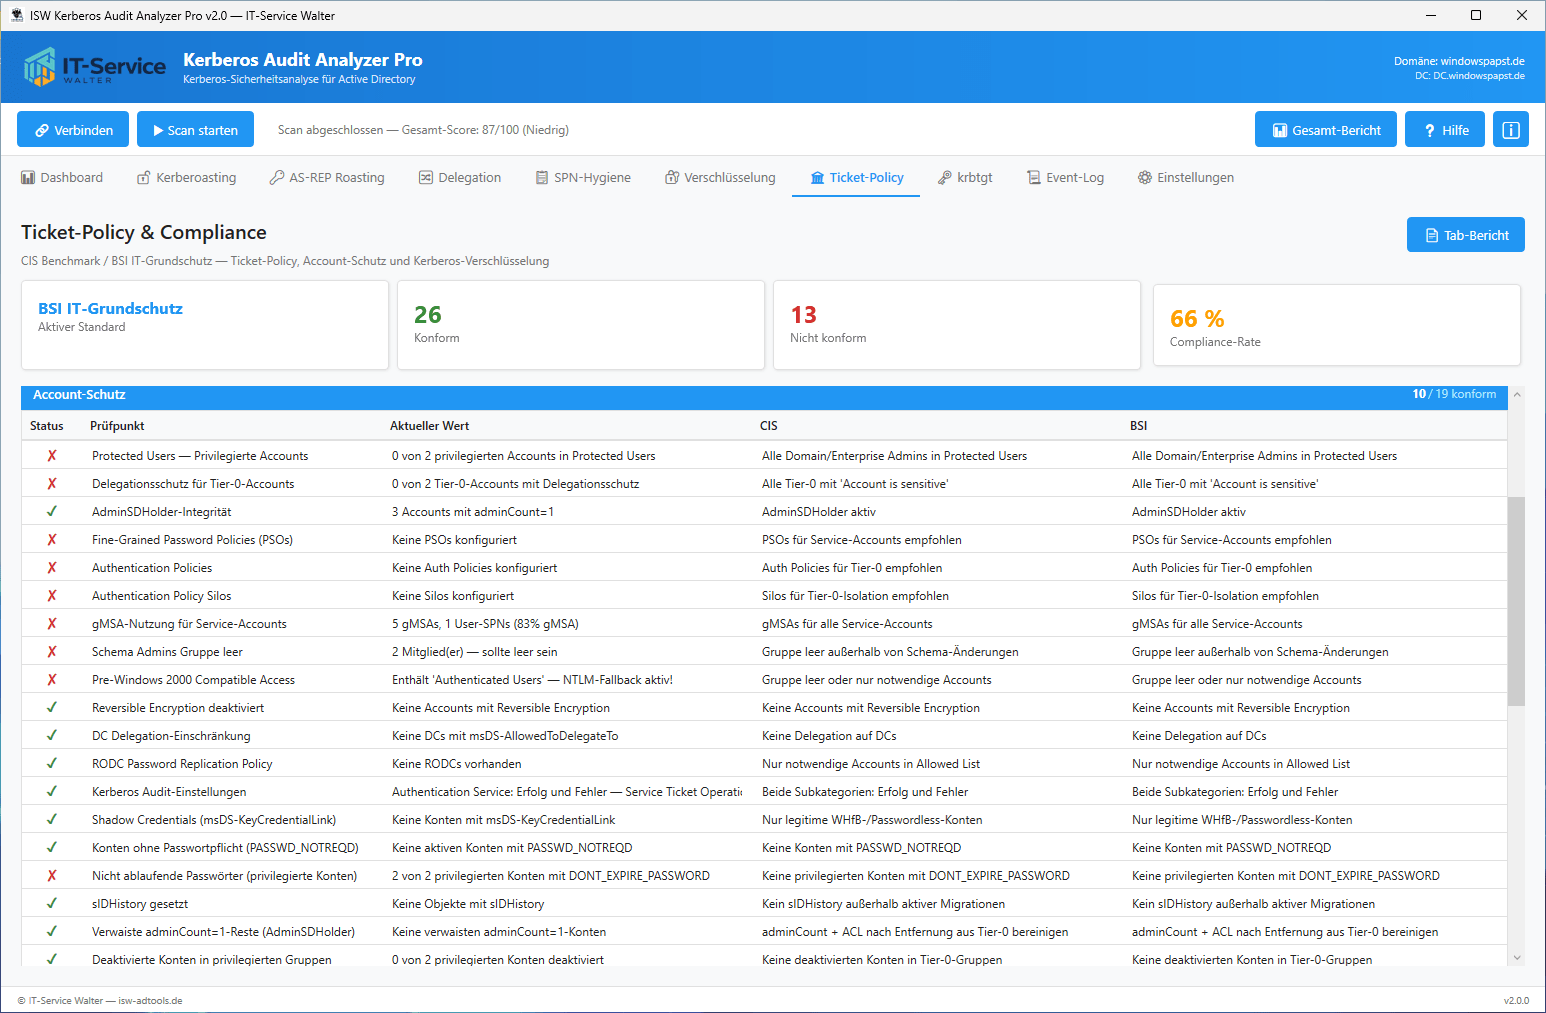Screen dimensions: 1546x1013
Task: Select 'Pre-Windows 2000 Compatible Access' row
Action: 764,680
